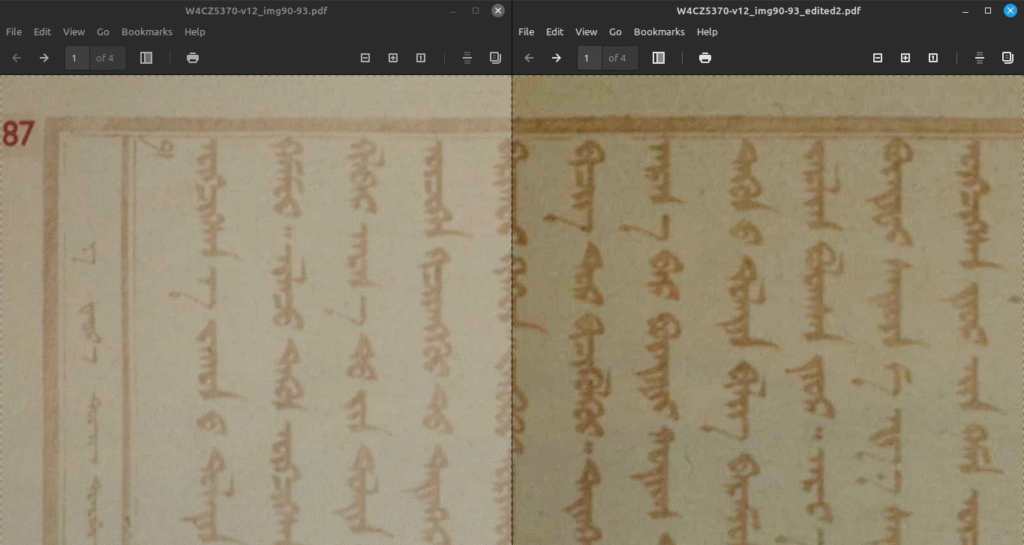The height and width of the screenshot is (545, 1024).
Task: Fit page in left img90-93.pdf window
Action: [421, 58]
